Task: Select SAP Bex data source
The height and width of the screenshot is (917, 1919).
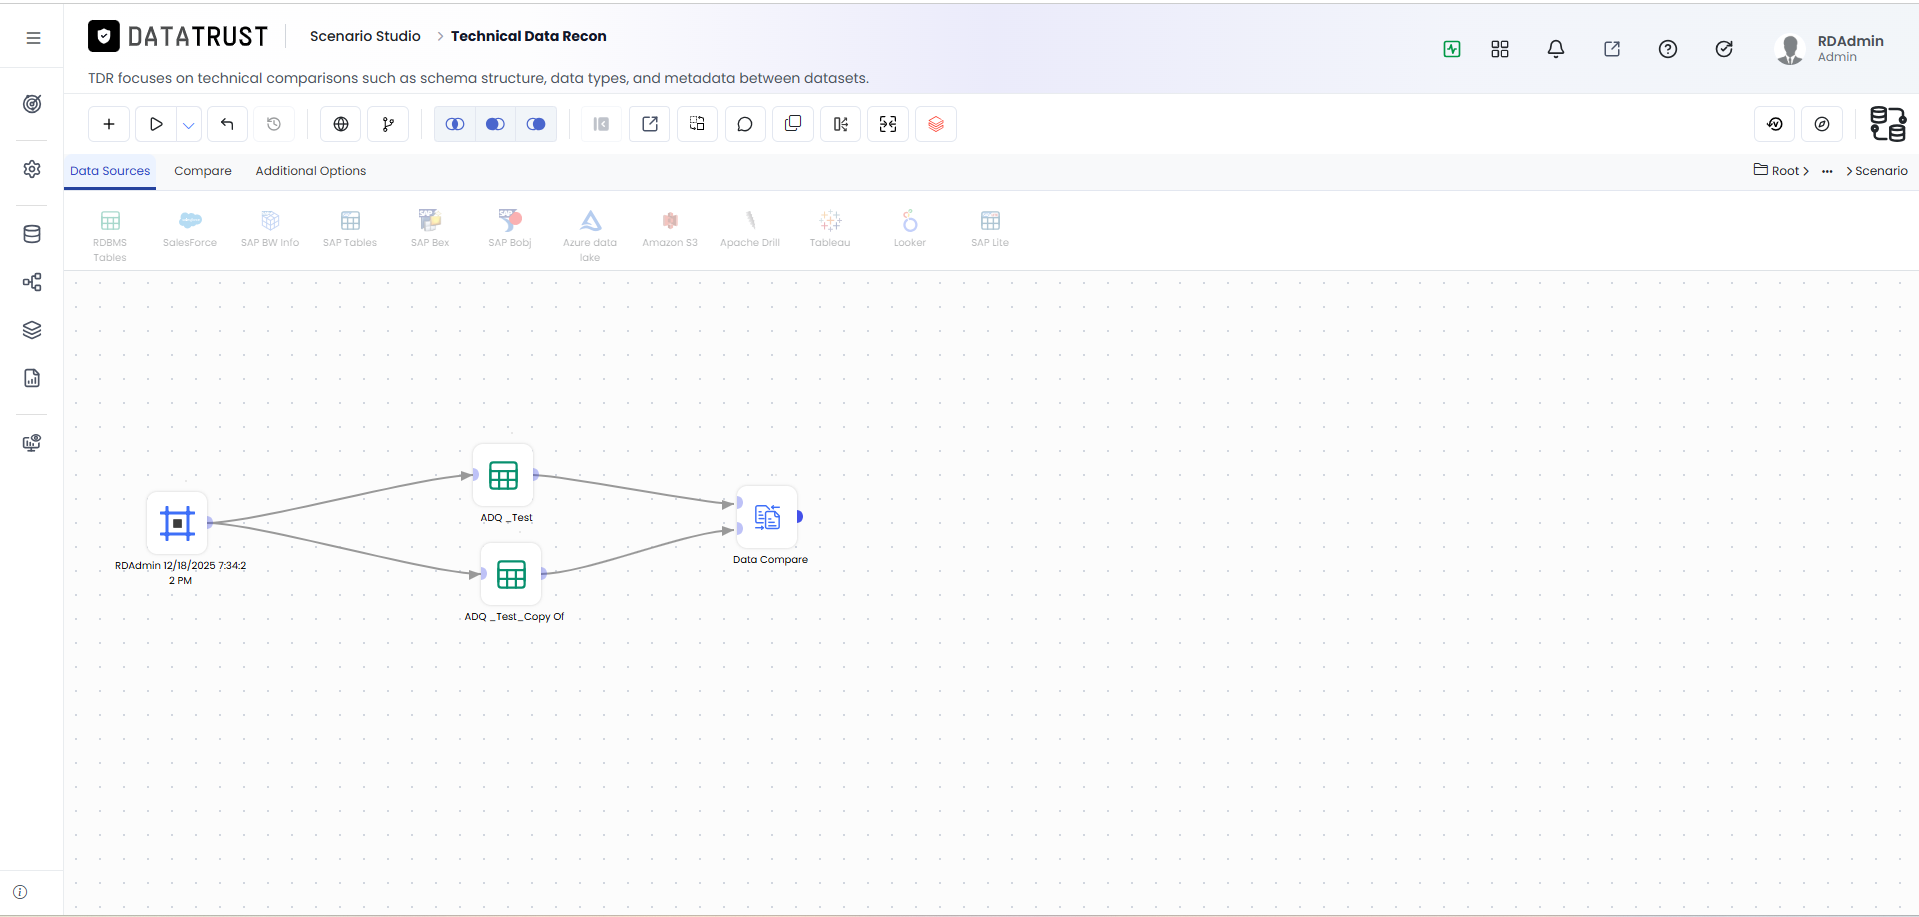Action: click(x=430, y=229)
